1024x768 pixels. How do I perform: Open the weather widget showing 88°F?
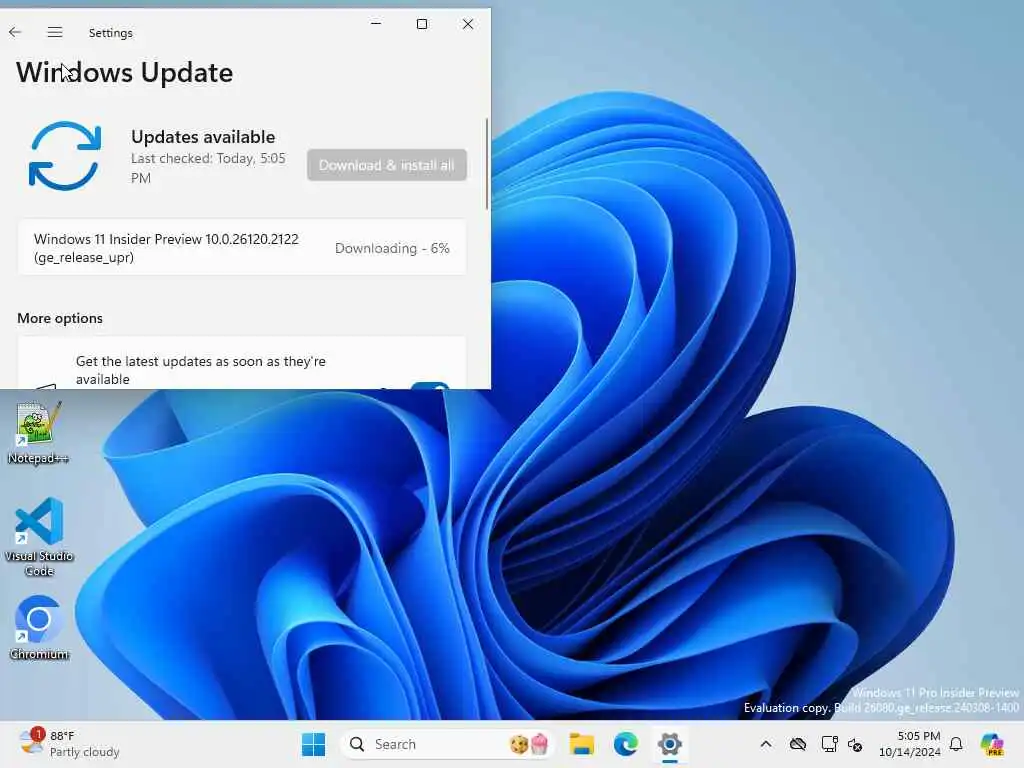[x=69, y=744]
